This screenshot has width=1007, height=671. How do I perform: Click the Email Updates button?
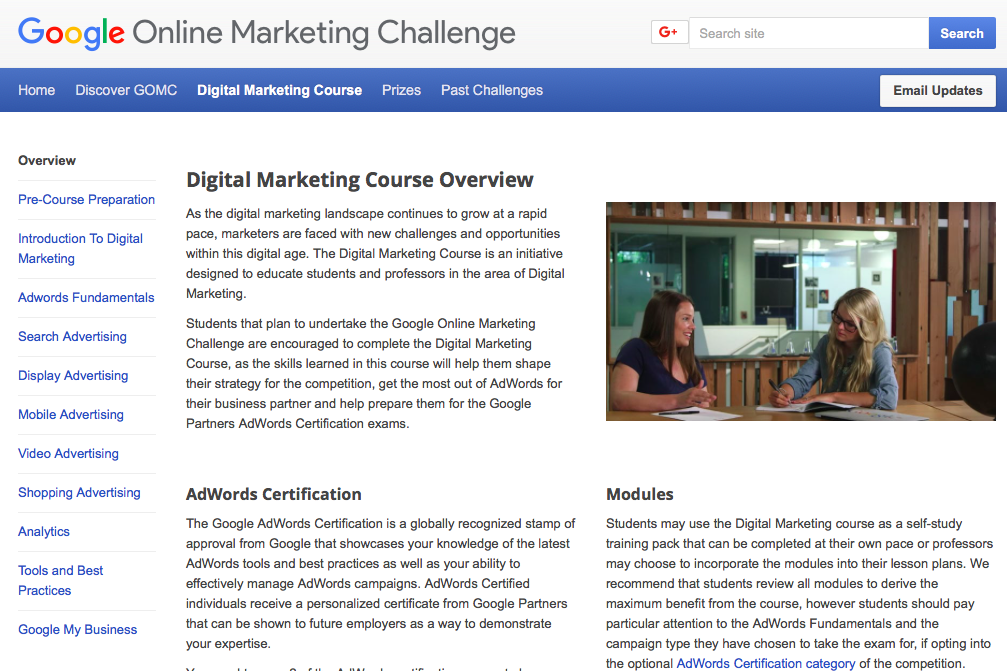pos(938,91)
